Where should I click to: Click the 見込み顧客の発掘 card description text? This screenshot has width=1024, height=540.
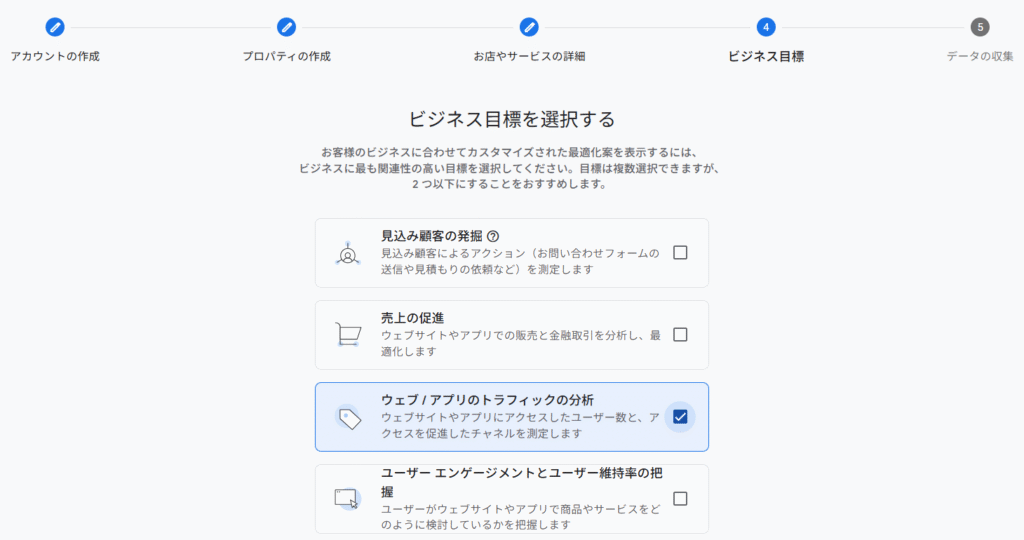(520, 261)
